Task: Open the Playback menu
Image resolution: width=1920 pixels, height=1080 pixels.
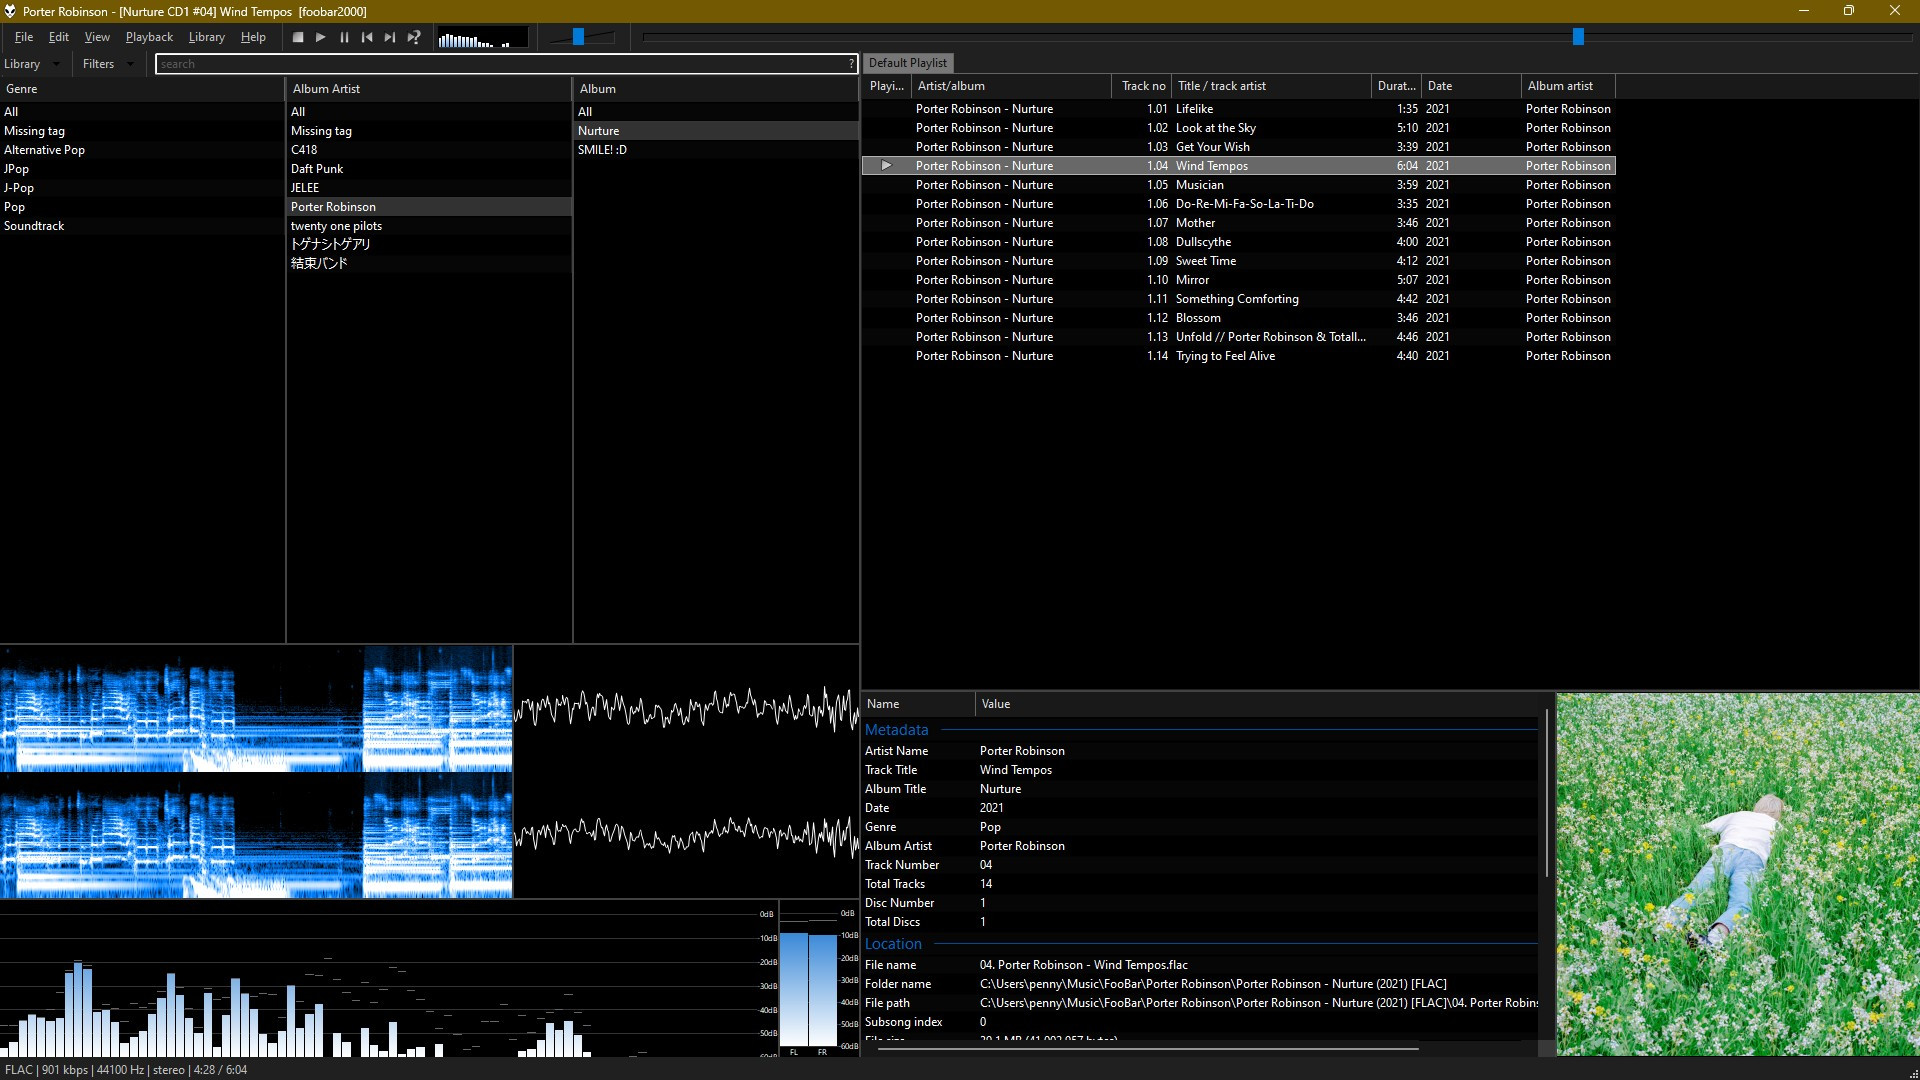Action: click(x=149, y=37)
